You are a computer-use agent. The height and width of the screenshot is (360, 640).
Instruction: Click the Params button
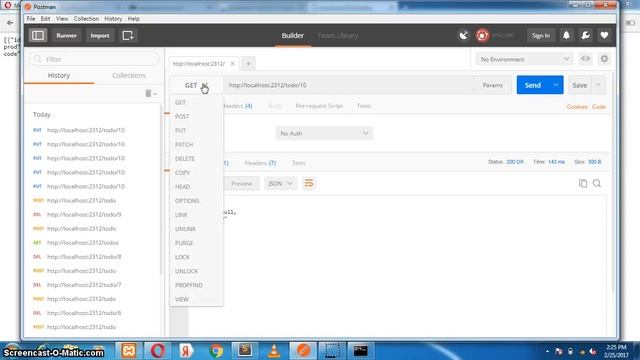[x=493, y=85]
